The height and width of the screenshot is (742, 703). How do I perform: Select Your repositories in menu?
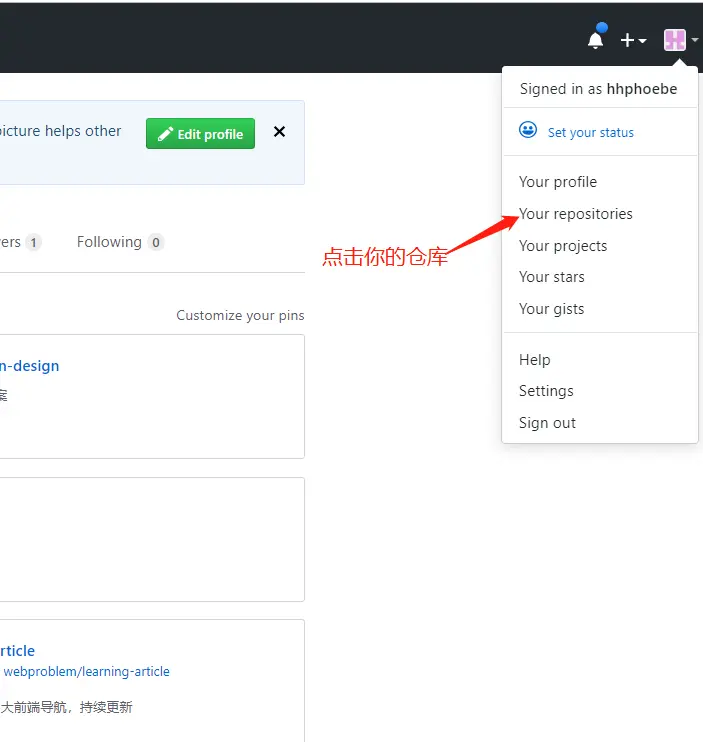[x=576, y=214]
